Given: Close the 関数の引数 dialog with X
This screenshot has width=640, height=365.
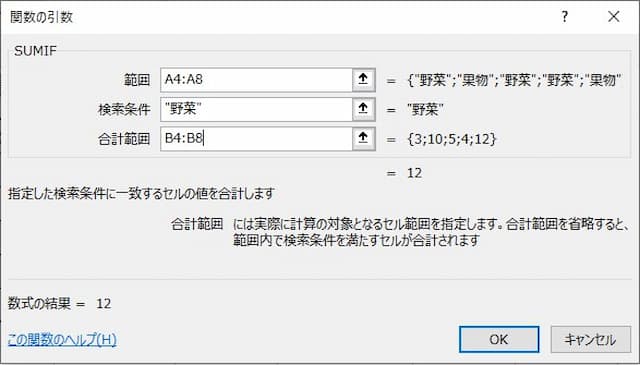Looking at the screenshot, I should (613, 17).
